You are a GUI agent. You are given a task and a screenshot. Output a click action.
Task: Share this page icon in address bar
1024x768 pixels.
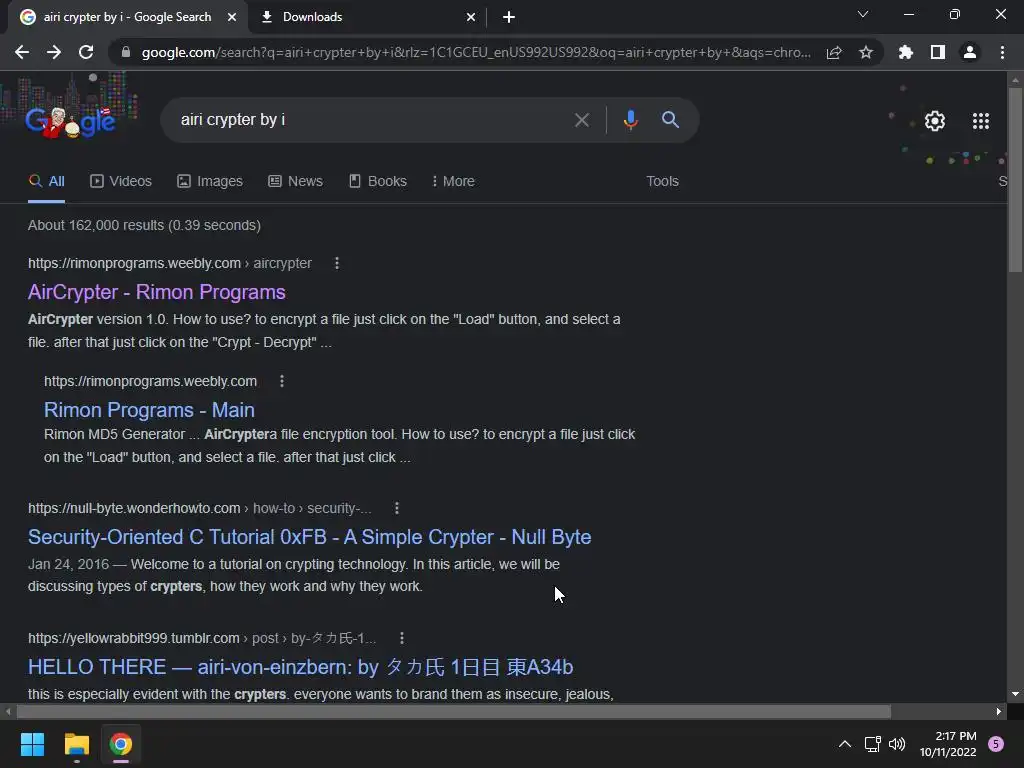(834, 52)
